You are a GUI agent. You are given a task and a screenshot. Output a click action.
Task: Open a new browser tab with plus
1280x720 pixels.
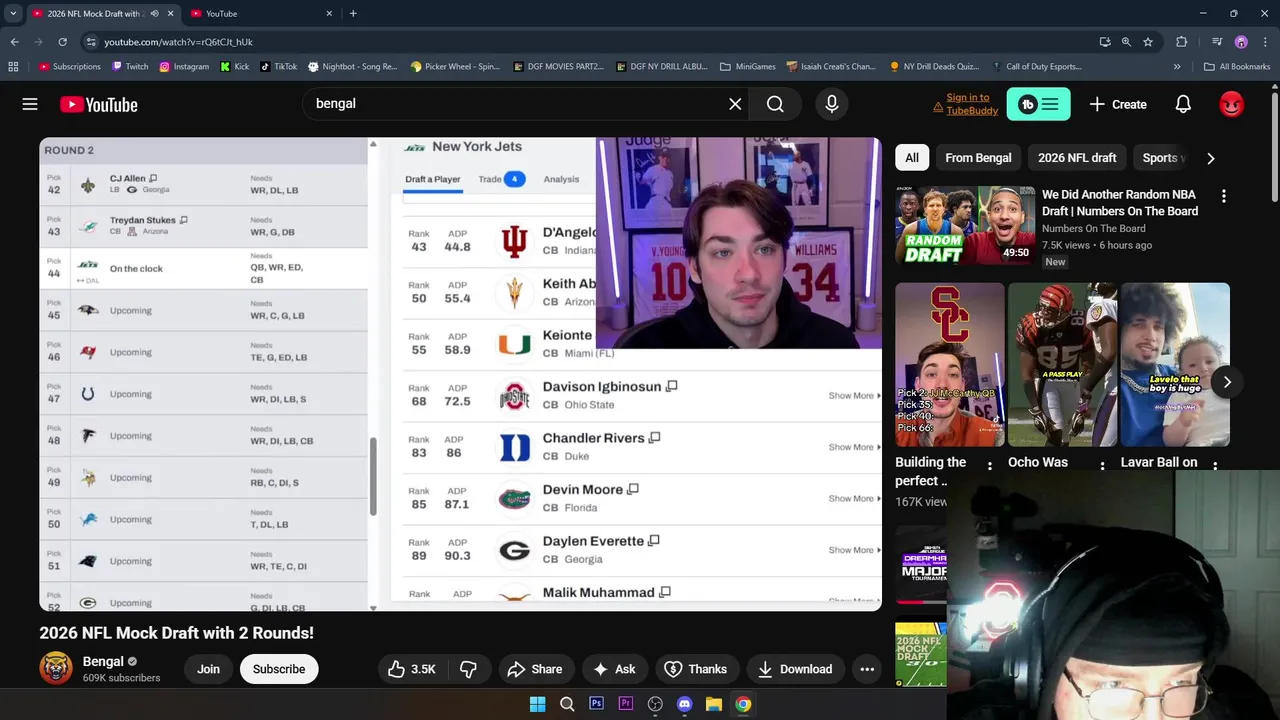coord(353,14)
